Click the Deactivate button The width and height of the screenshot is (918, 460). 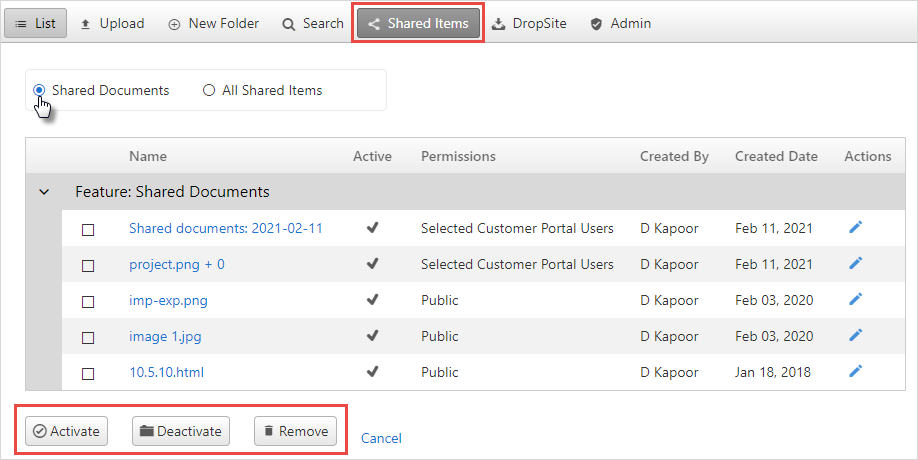pos(181,431)
